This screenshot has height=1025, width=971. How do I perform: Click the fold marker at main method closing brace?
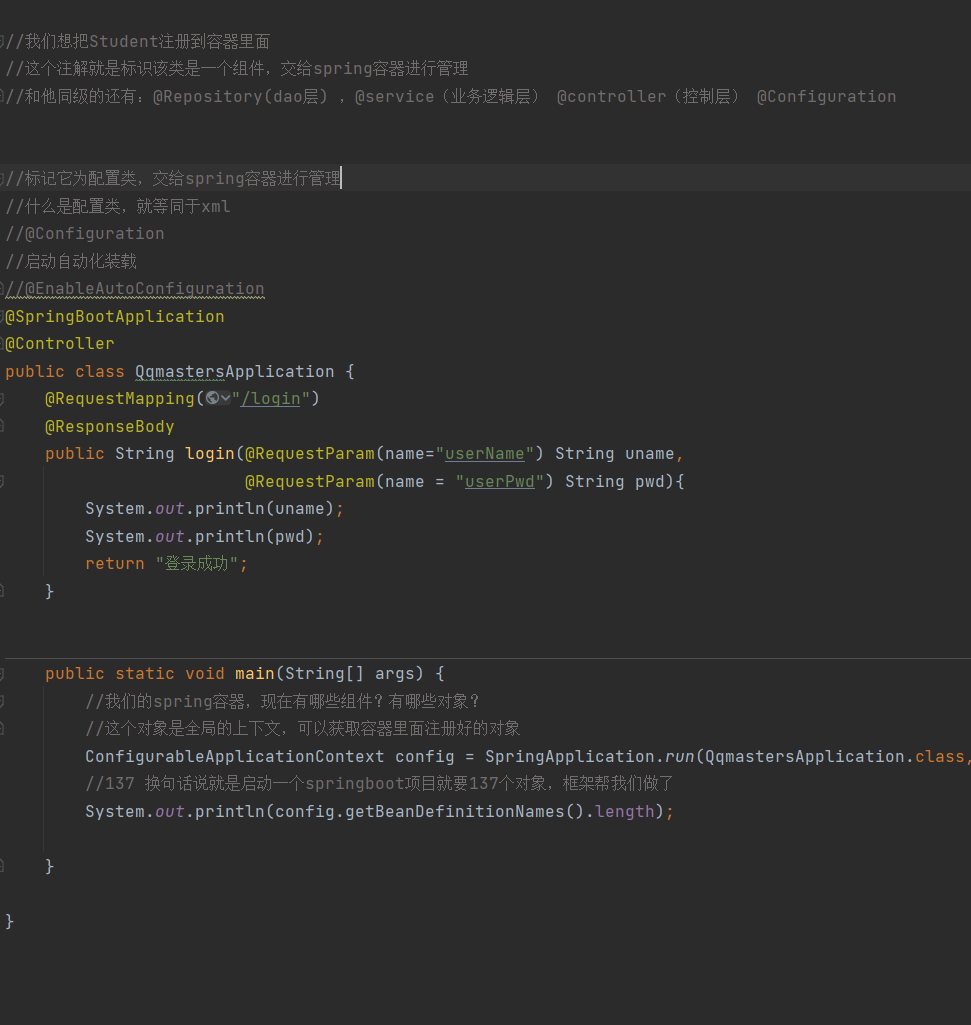[x=2, y=866]
